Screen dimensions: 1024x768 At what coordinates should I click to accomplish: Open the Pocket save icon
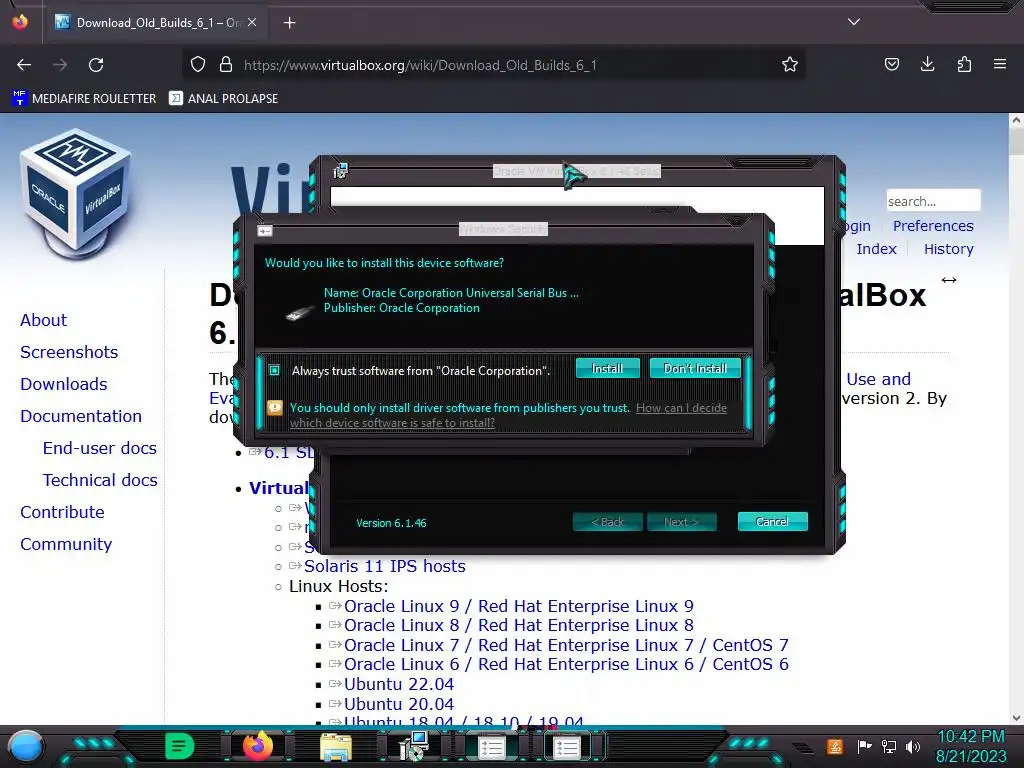click(891, 64)
